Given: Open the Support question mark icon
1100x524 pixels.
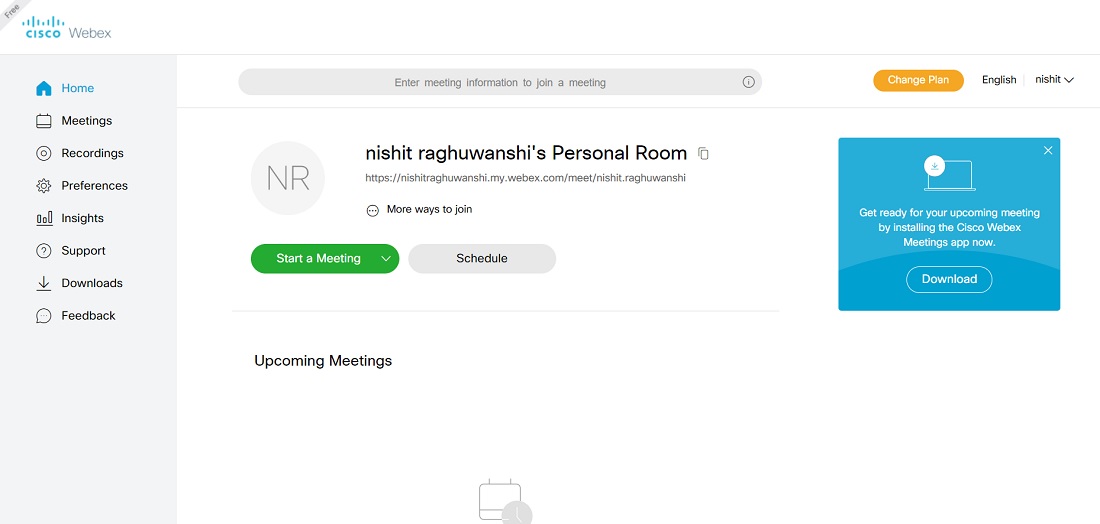Looking at the screenshot, I should [44, 251].
